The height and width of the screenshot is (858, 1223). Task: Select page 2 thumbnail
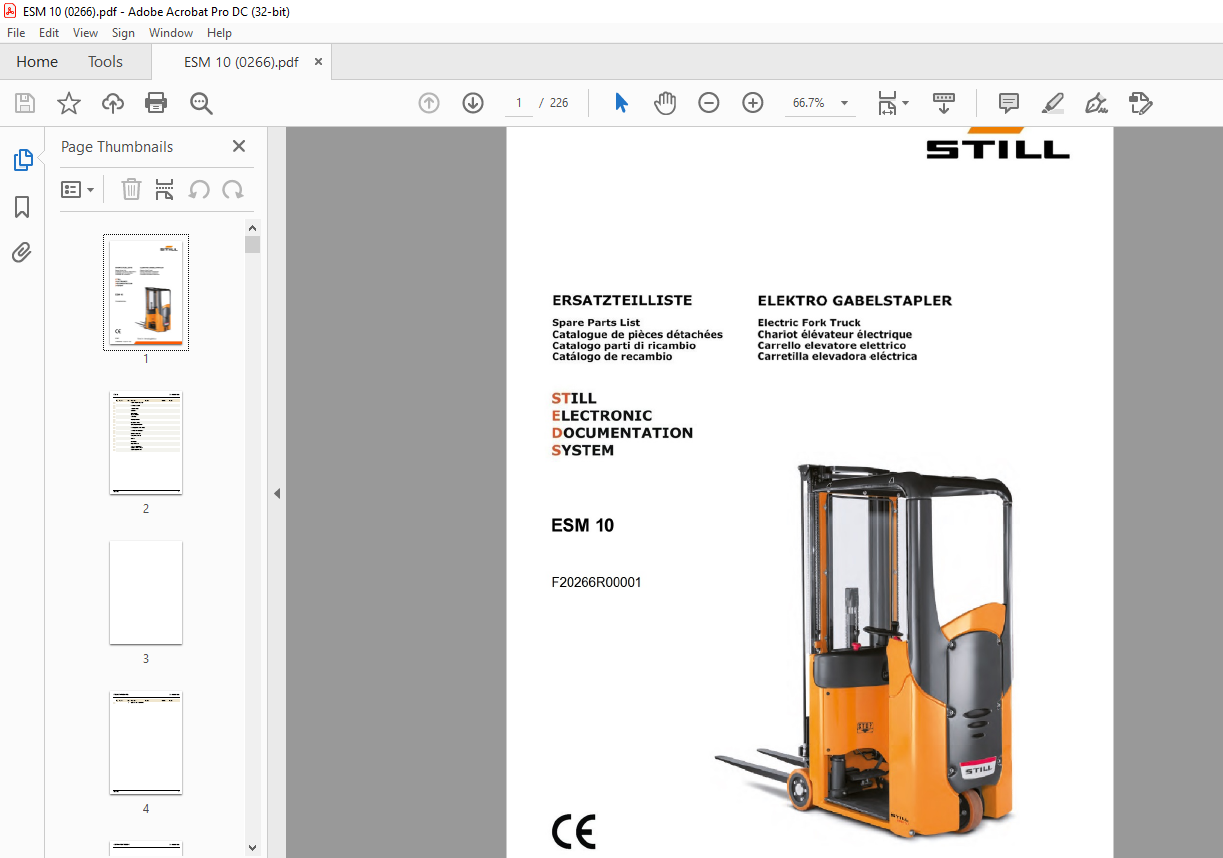pyautogui.click(x=146, y=443)
